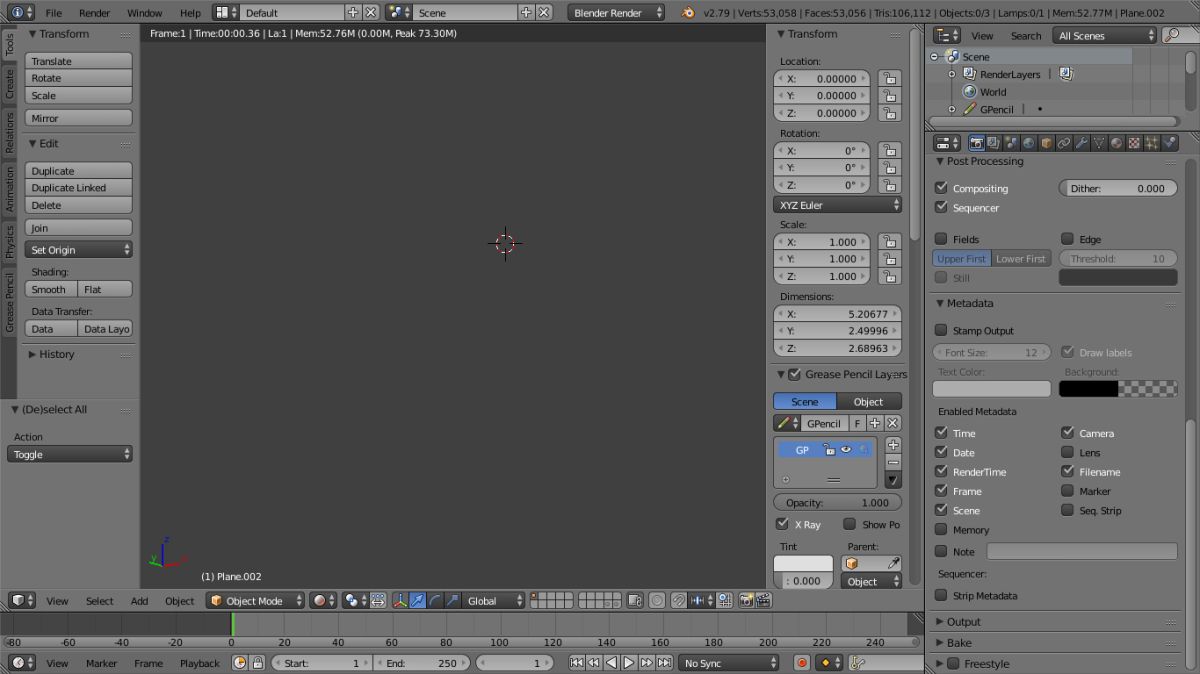Toggle lock on GP layer

click(x=829, y=450)
